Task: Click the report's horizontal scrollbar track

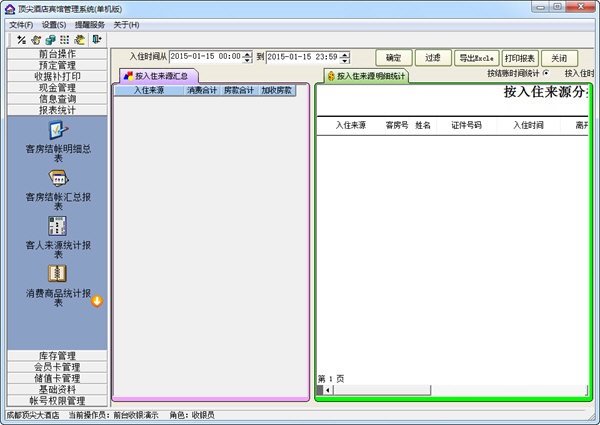Action: click(x=508, y=390)
